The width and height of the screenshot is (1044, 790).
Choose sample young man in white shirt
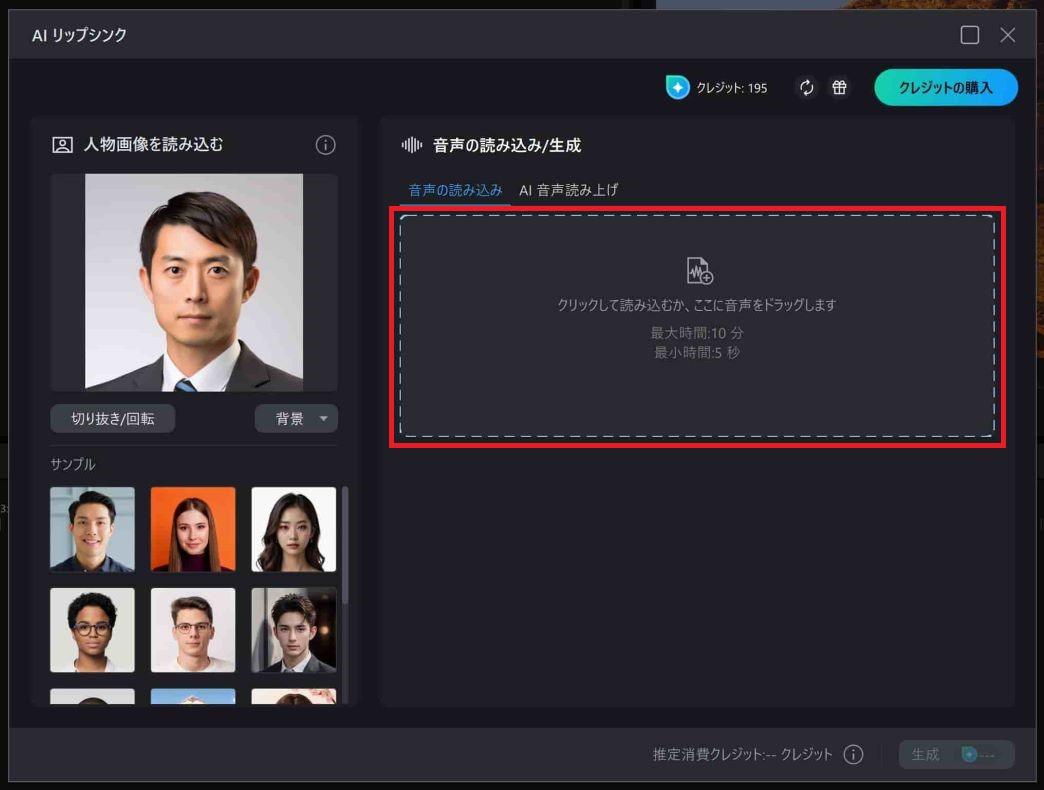(193, 630)
